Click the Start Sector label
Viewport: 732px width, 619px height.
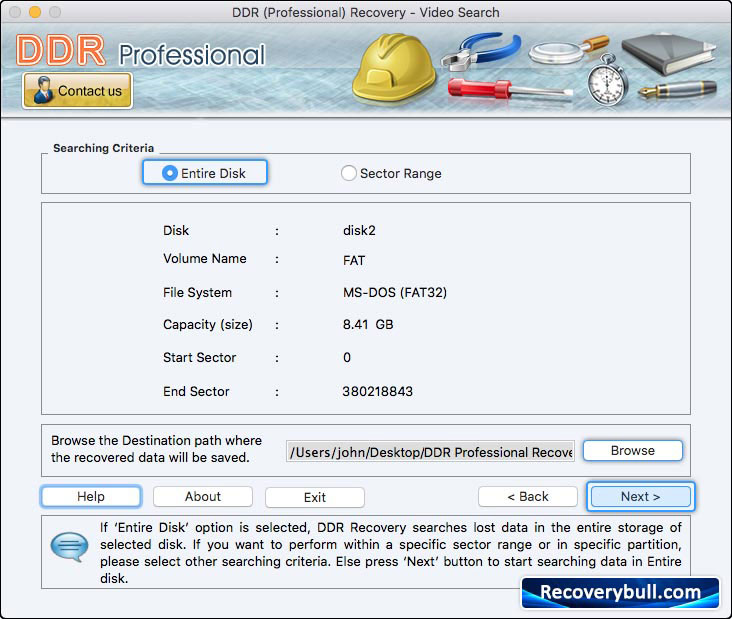(199, 358)
